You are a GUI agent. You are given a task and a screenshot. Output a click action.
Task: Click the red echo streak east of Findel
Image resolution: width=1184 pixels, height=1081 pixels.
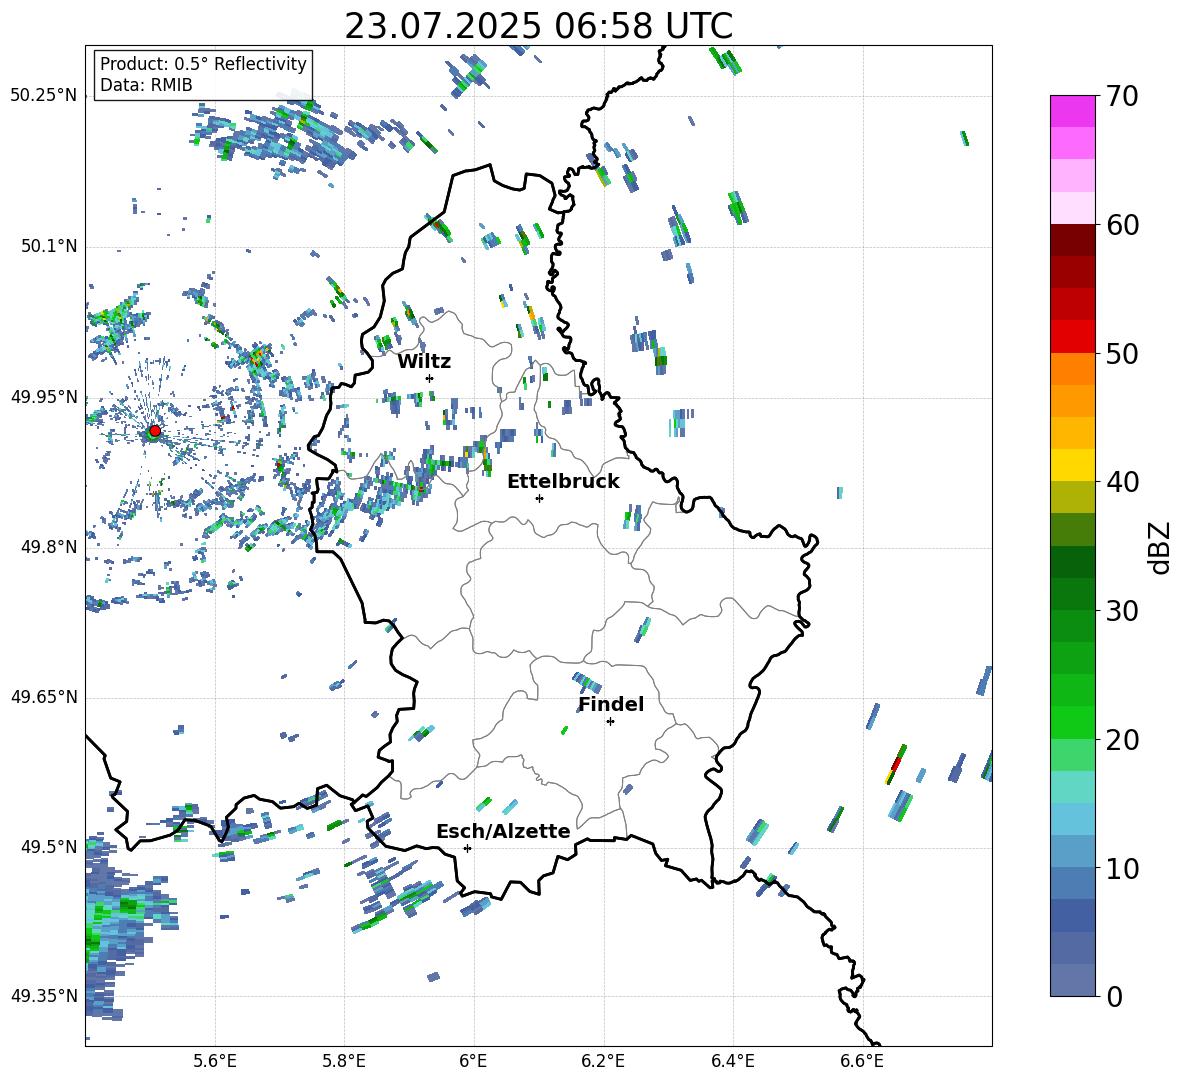click(896, 763)
